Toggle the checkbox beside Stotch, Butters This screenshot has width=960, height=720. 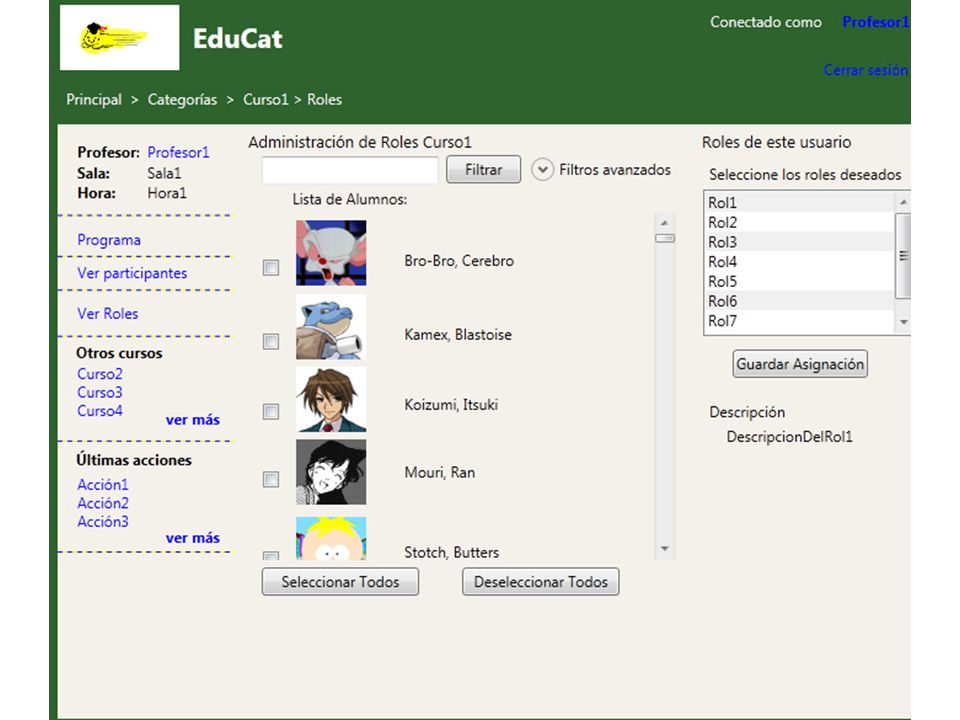coord(271,556)
